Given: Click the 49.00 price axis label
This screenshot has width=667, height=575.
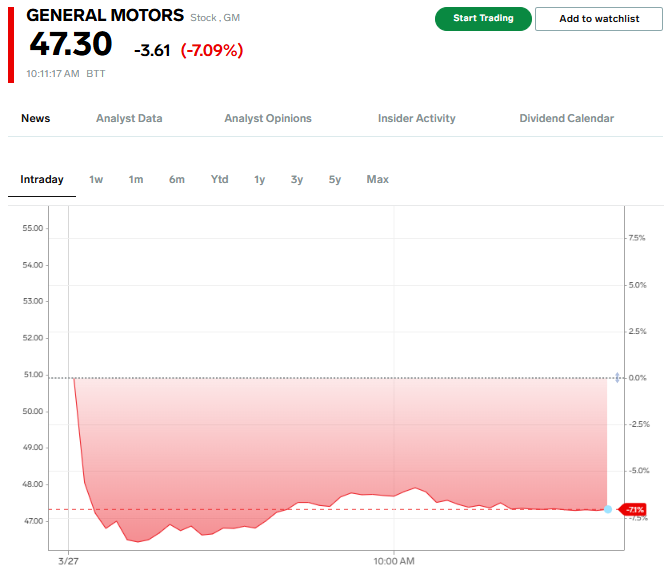Looking at the screenshot, I should click(x=33, y=447).
